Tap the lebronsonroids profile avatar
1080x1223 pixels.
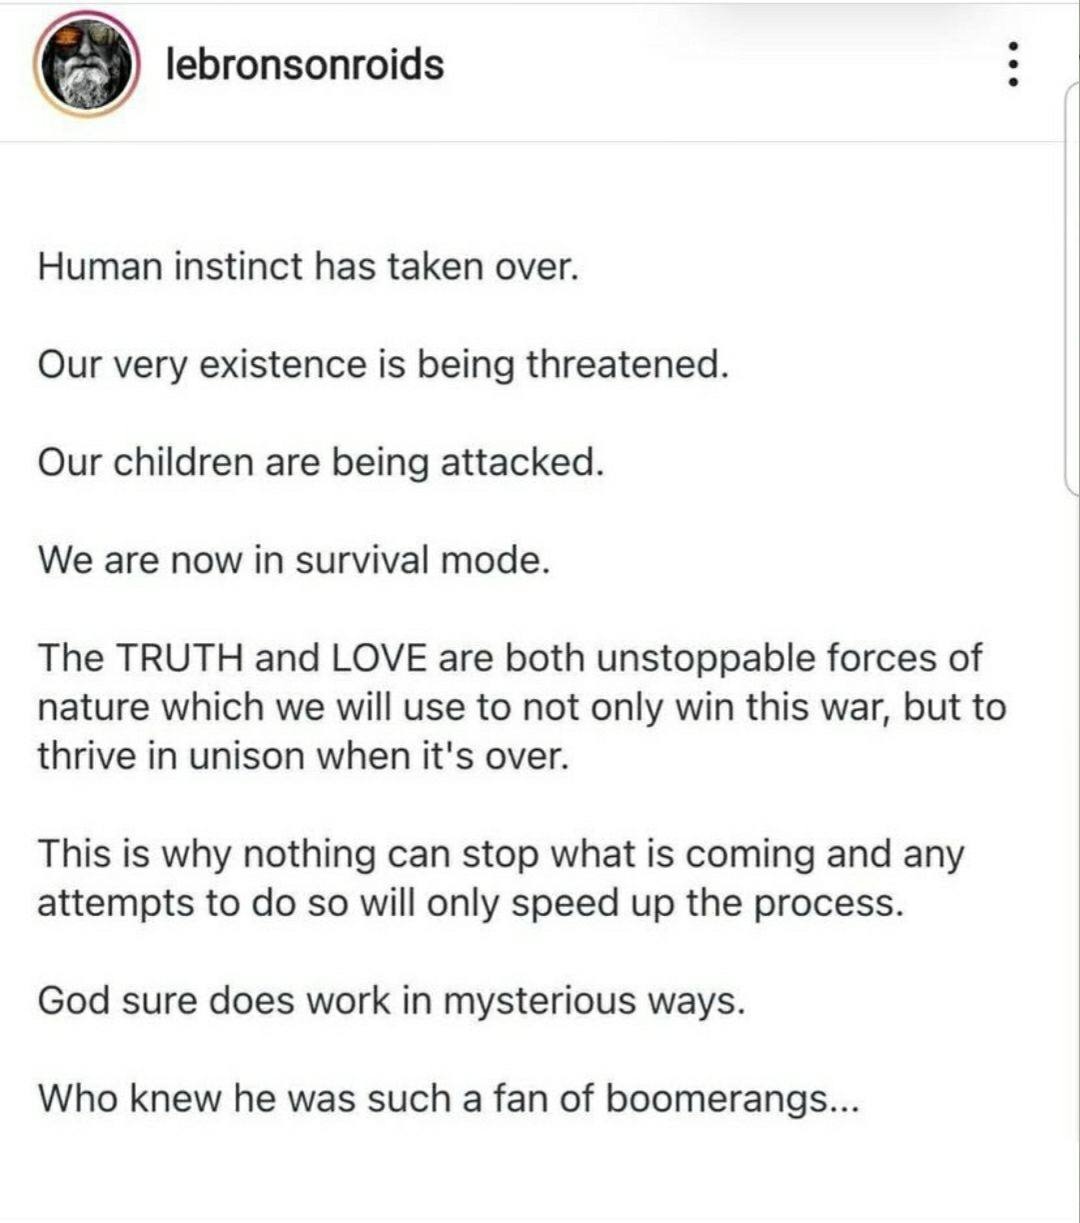(x=84, y=64)
